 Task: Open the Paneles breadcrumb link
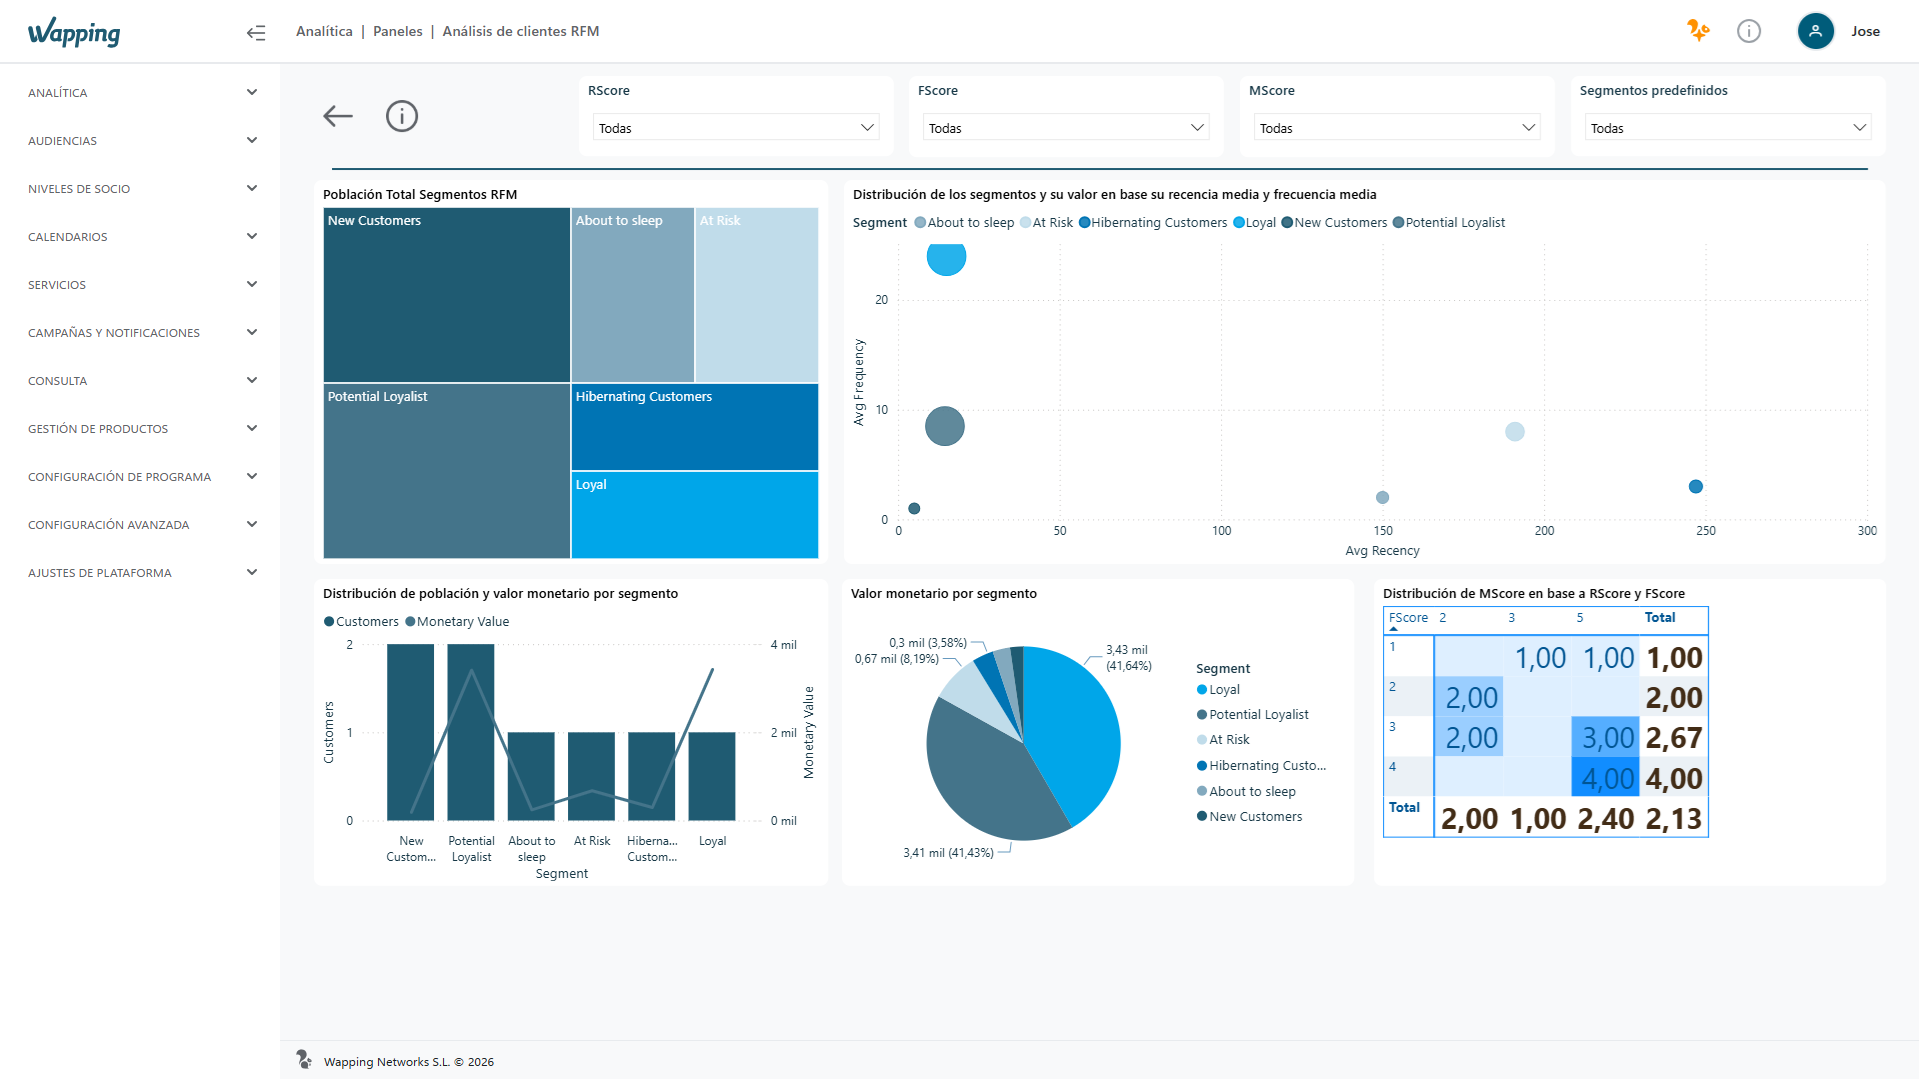[397, 31]
